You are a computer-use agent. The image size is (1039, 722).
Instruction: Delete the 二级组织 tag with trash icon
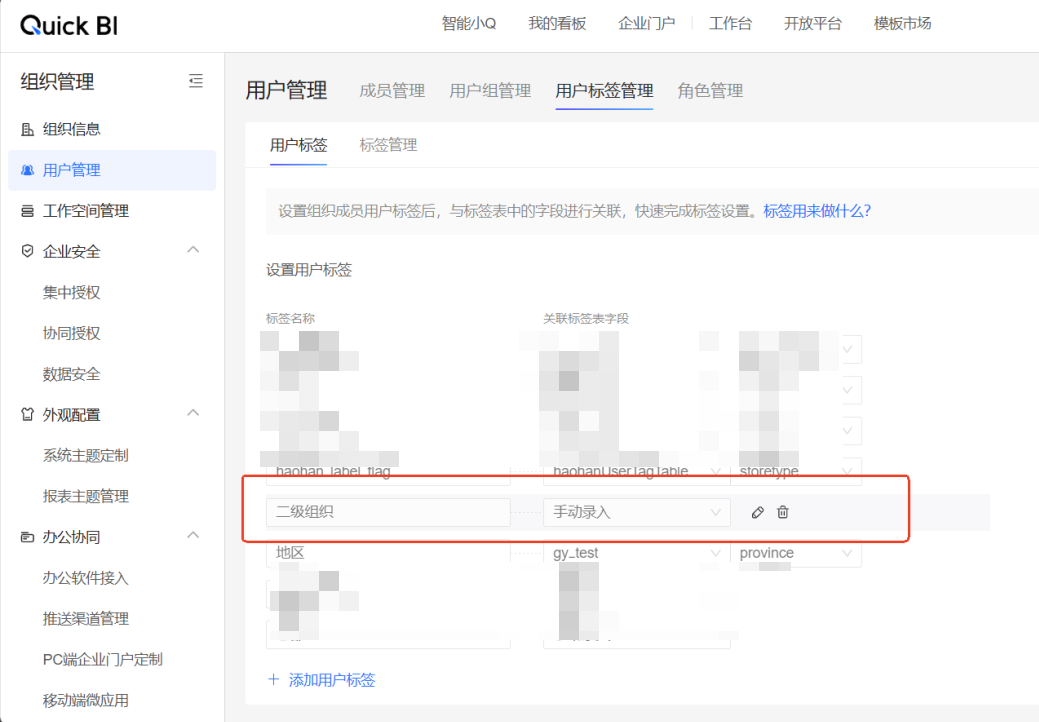[x=783, y=512]
